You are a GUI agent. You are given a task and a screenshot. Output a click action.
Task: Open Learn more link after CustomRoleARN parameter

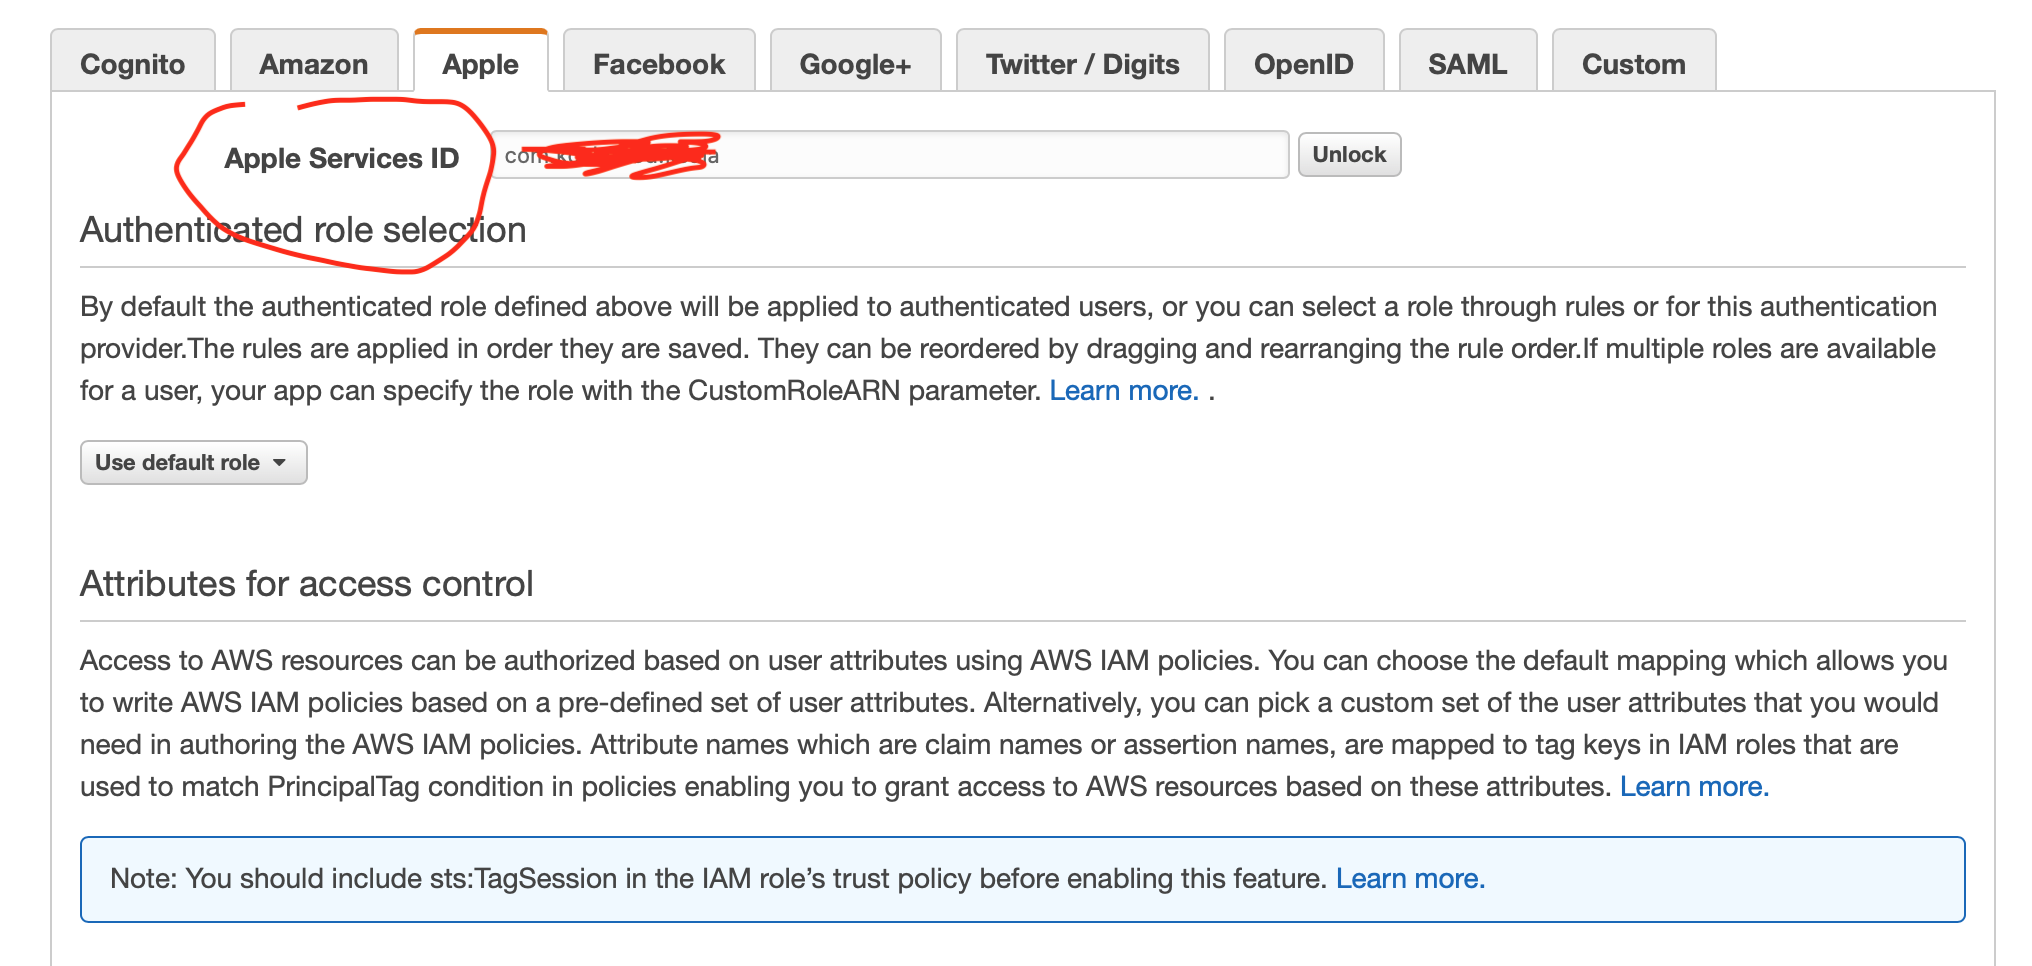1124,391
